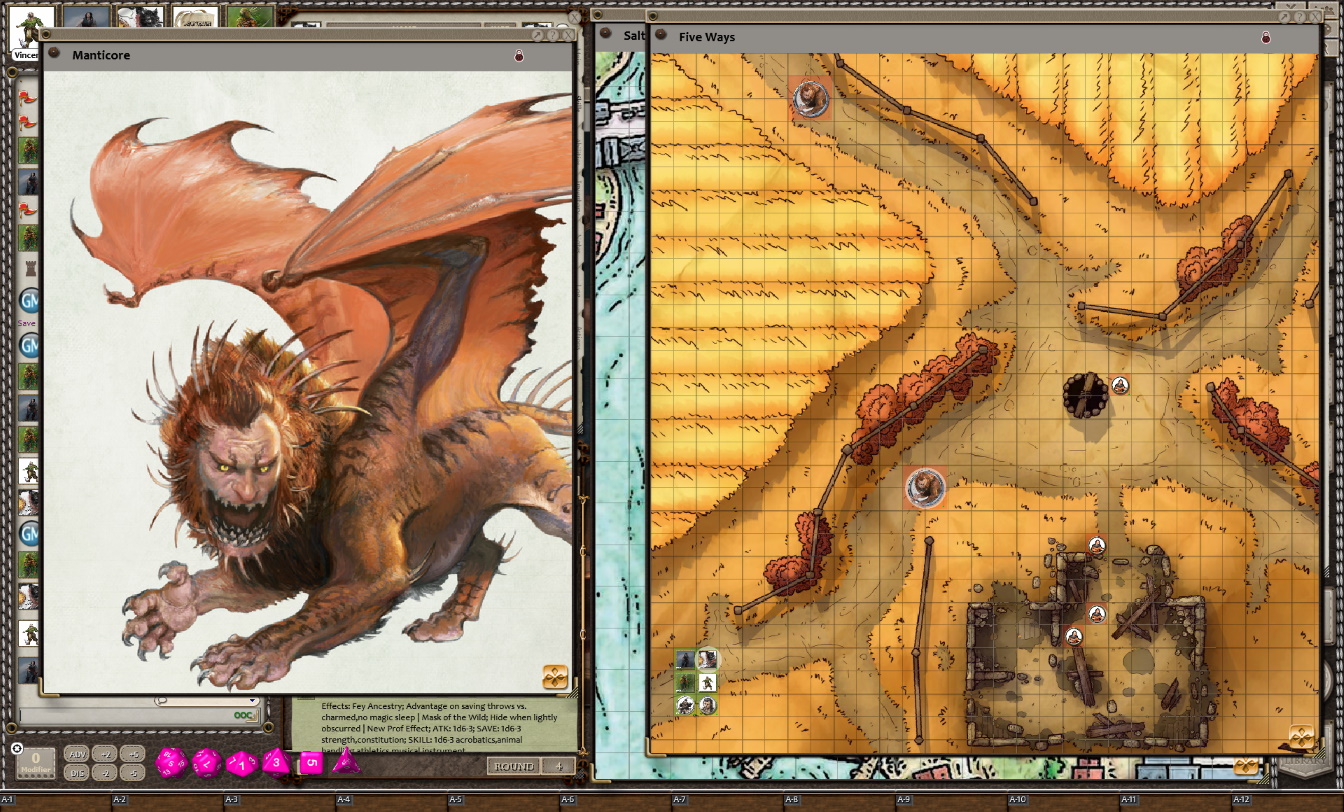Click the image toolbar icon on Manticore window
Image resolution: width=1344 pixels, height=812 pixels.
click(x=555, y=677)
